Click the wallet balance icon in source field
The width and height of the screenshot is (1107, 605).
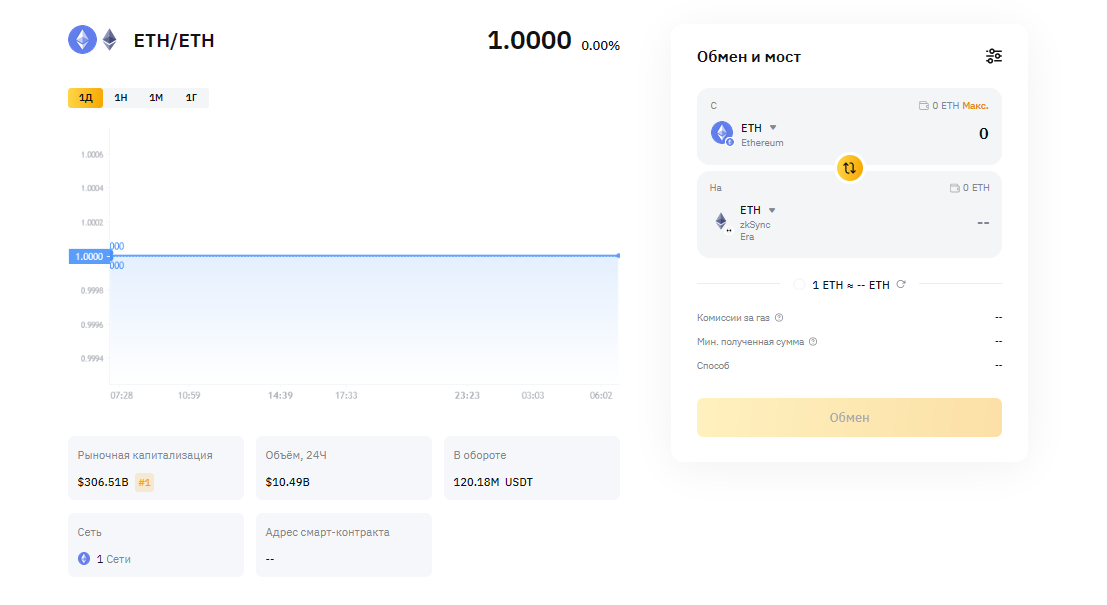pos(923,106)
